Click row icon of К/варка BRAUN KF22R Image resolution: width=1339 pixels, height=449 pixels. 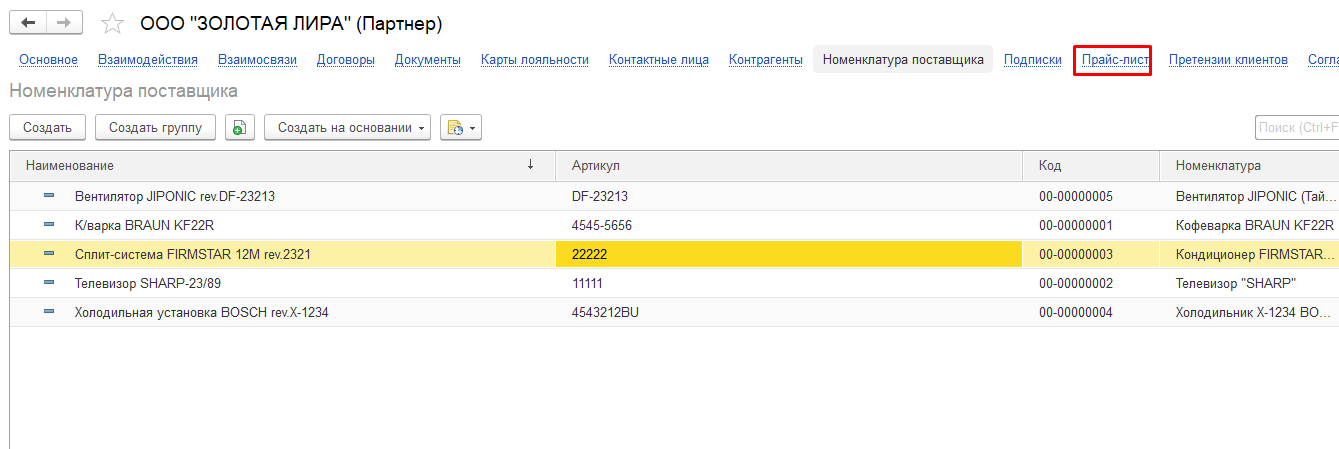pos(49,225)
